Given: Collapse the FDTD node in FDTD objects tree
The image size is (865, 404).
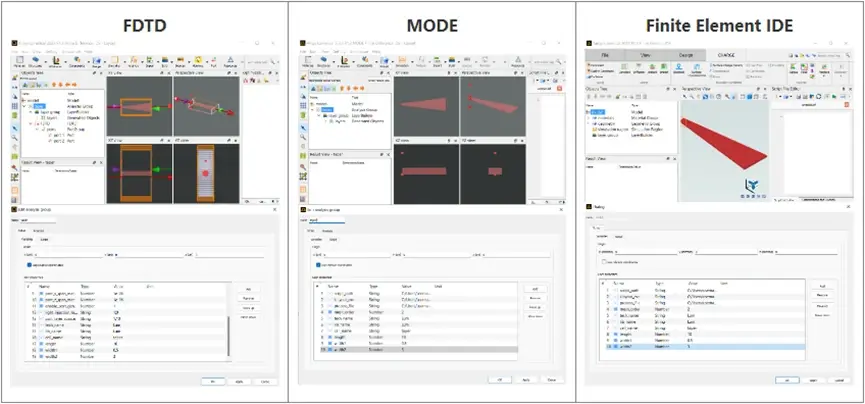Looking at the screenshot, I should pos(30,124).
